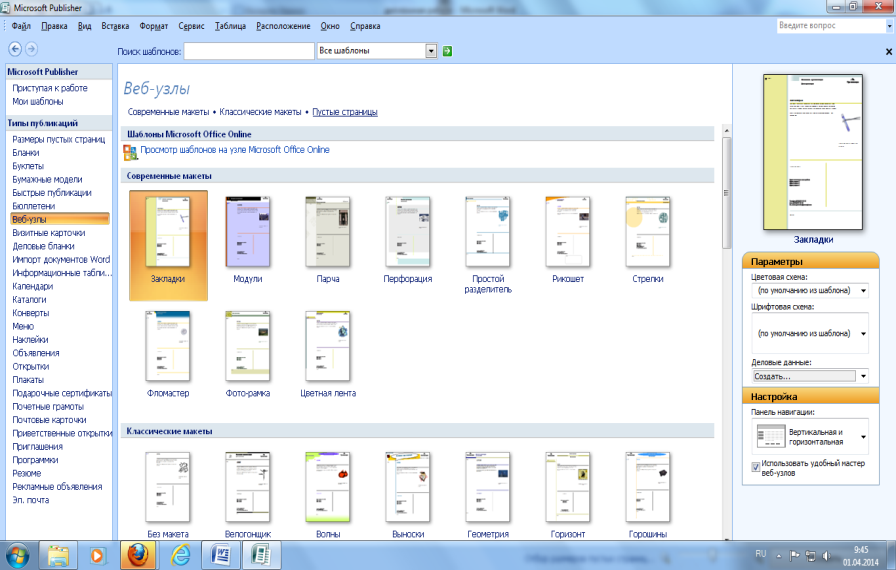Click the template list vertical scrollbar
Screen dimensions: 896x570
(726, 192)
